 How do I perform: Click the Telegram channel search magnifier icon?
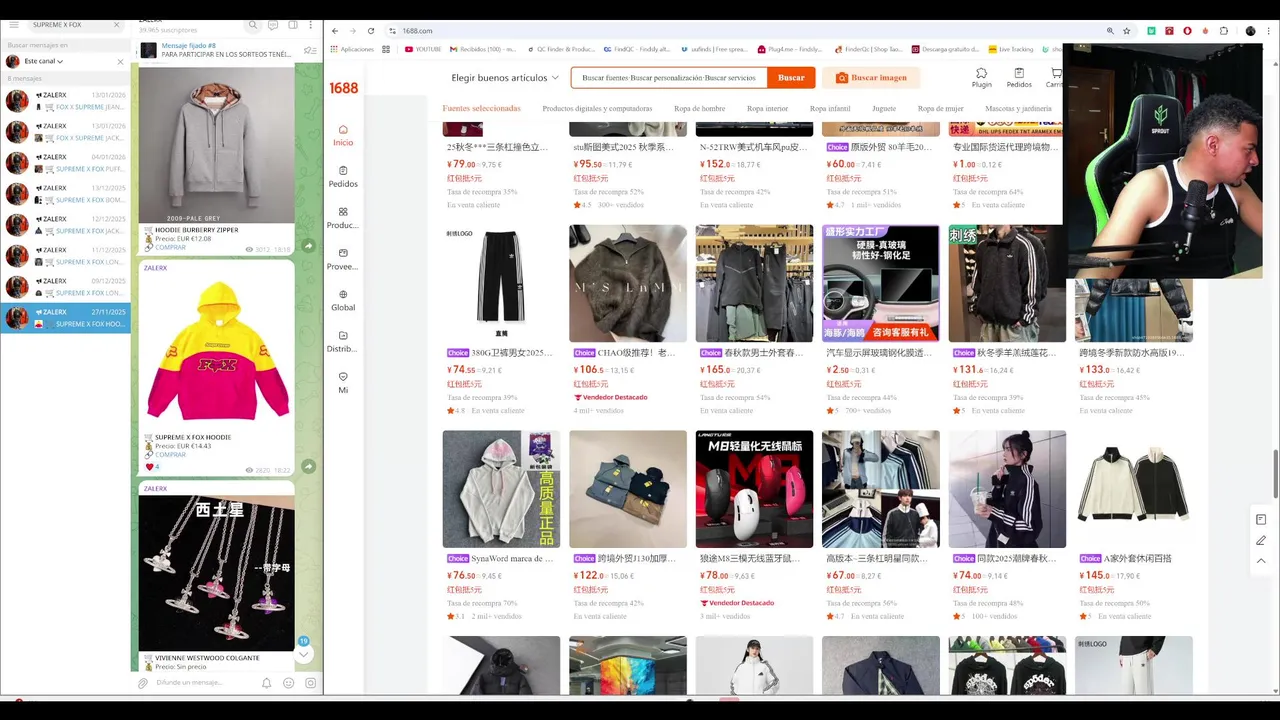coord(253,25)
